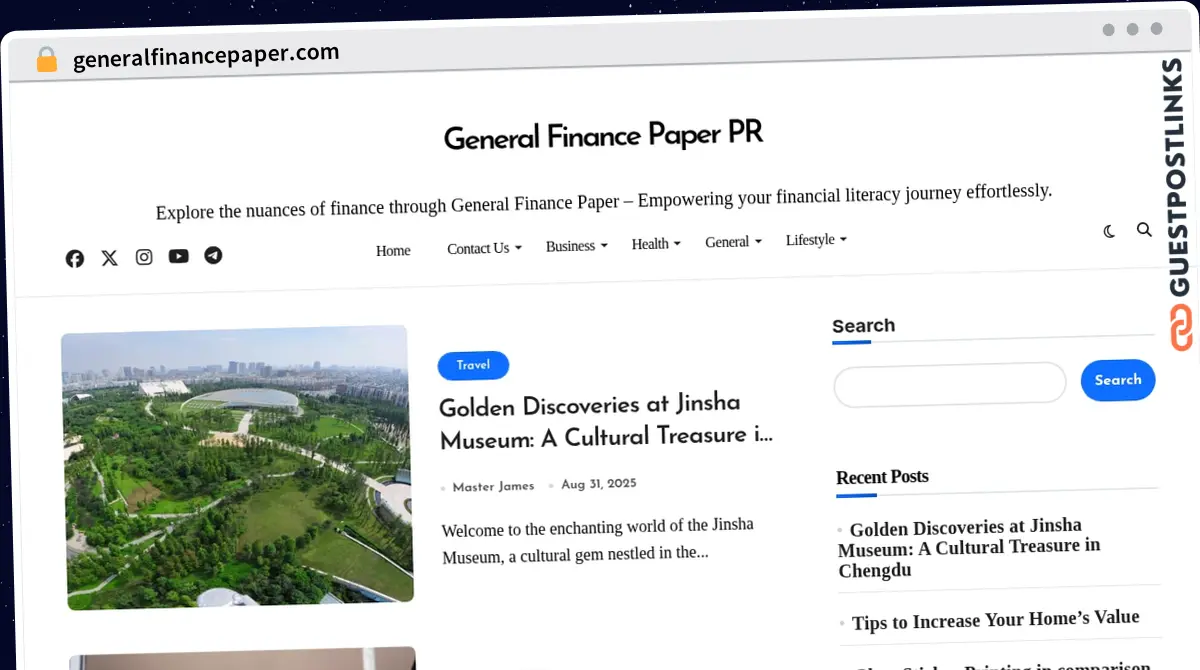Image resolution: width=1200 pixels, height=670 pixels.
Task: Open the Jinsha Museum aerial thumbnail
Action: [x=237, y=467]
